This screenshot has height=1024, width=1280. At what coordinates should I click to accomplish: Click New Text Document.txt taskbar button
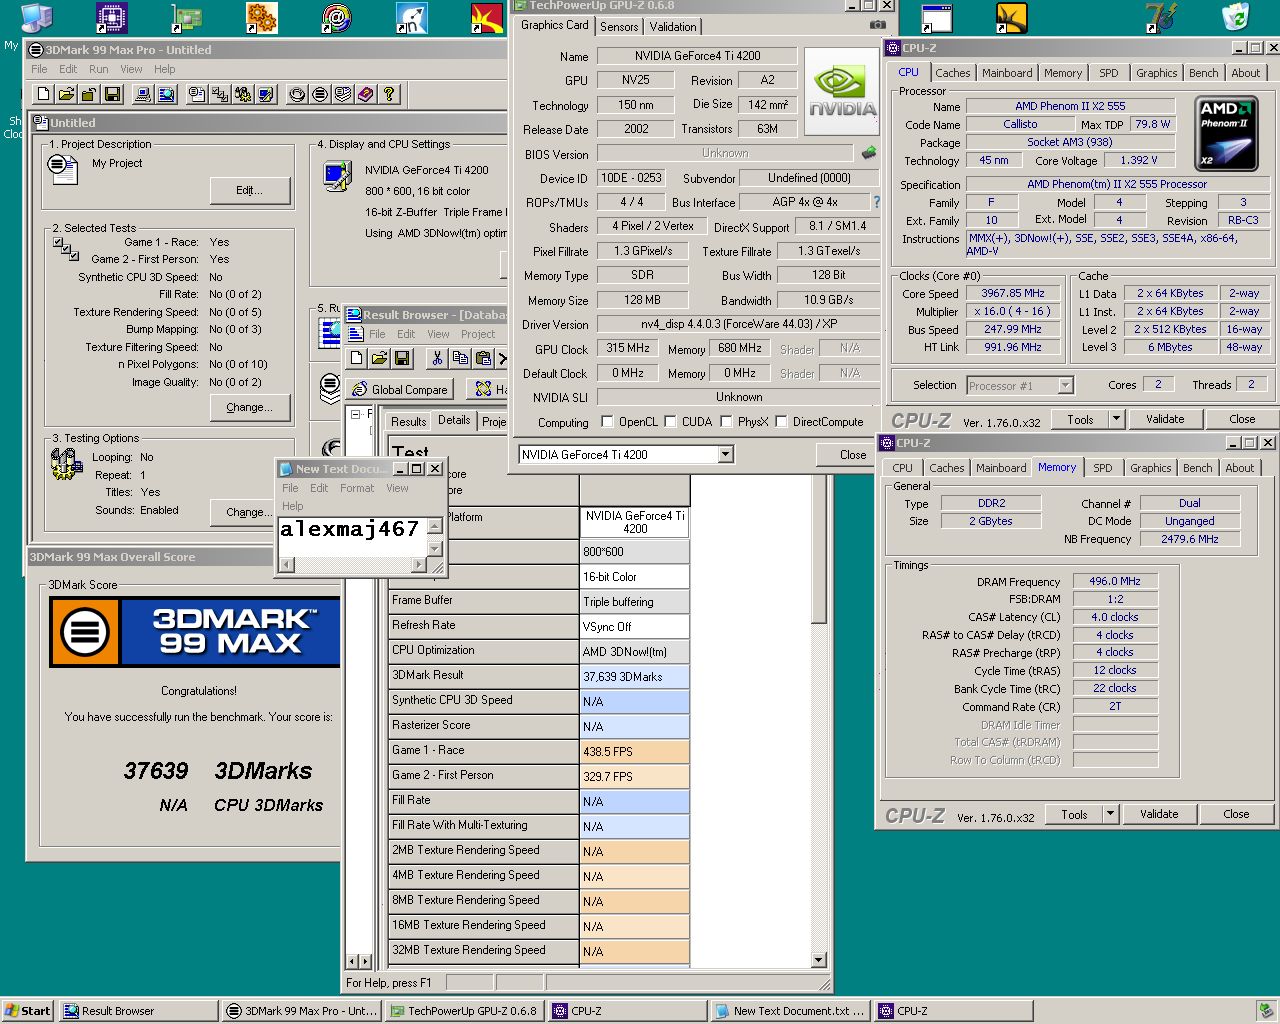pyautogui.click(x=790, y=1011)
